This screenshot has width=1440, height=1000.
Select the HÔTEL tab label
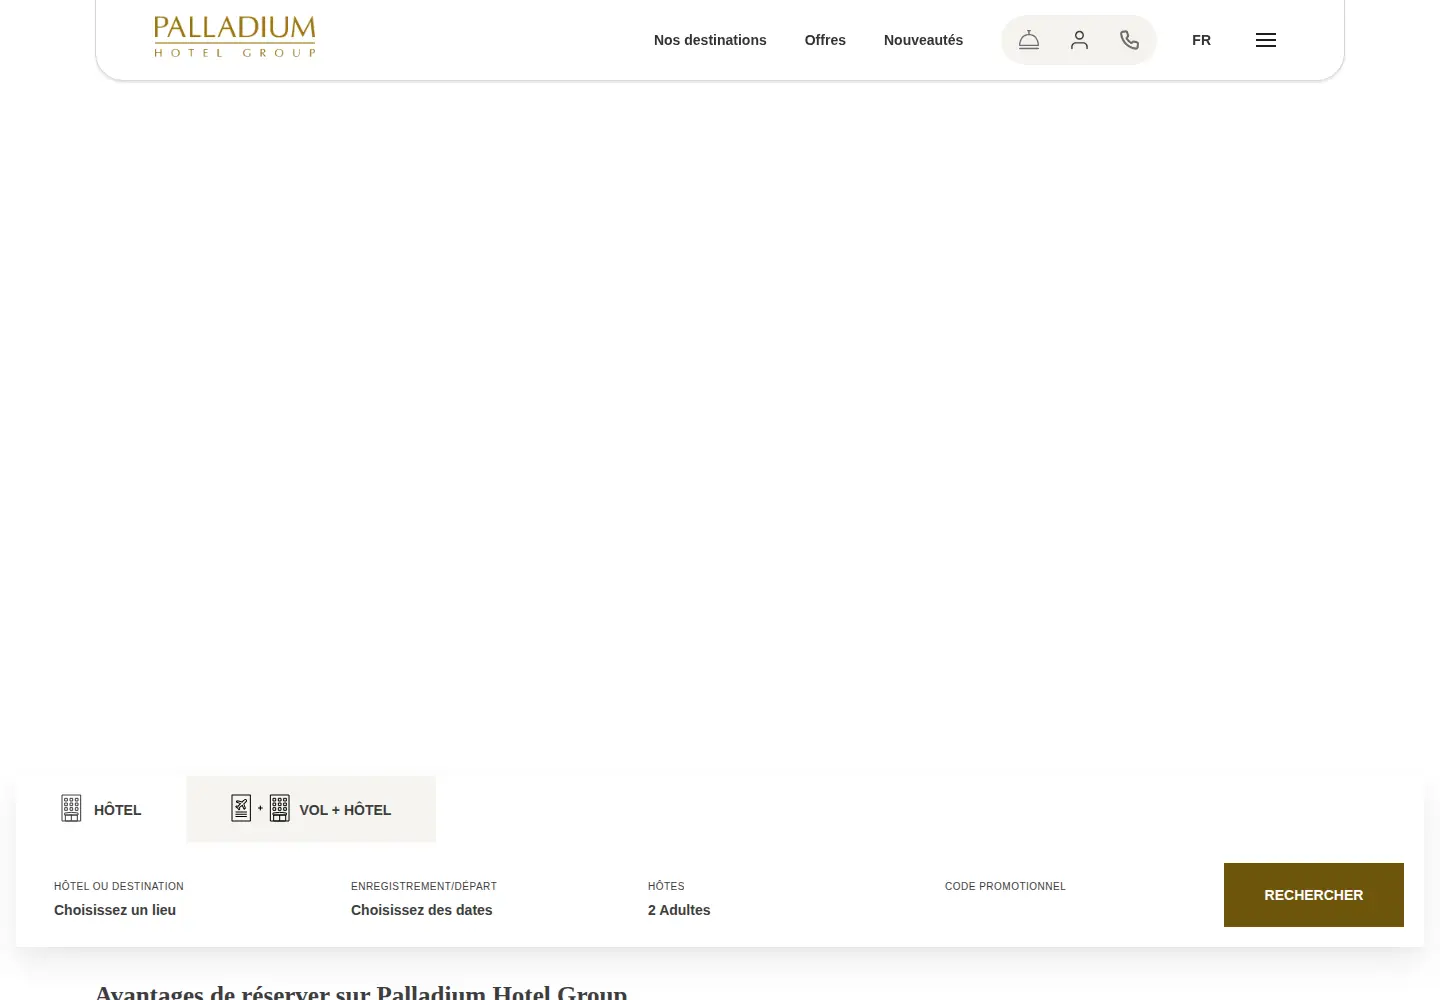coord(118,810)
